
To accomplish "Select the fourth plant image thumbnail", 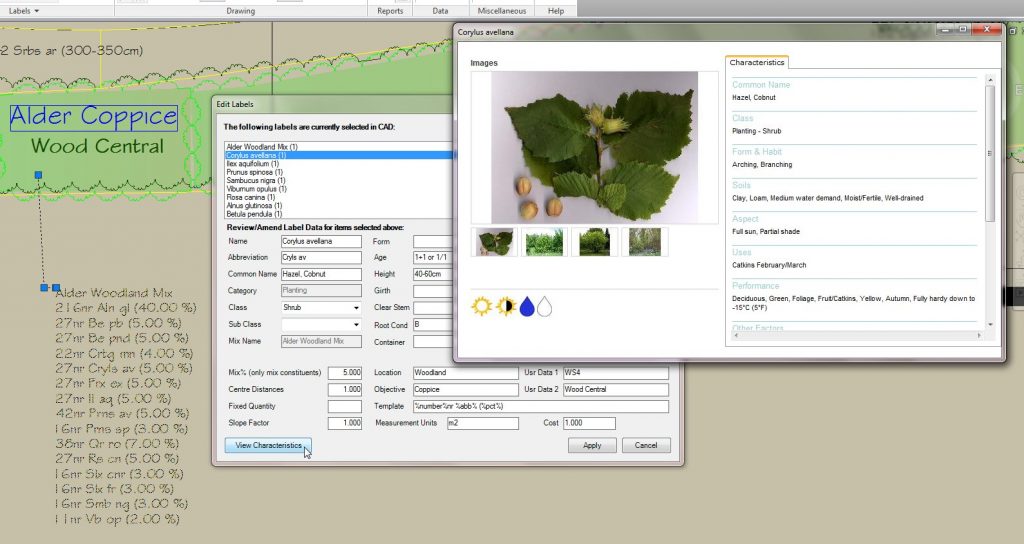I will pyautogui.click(x=644, y=242).
